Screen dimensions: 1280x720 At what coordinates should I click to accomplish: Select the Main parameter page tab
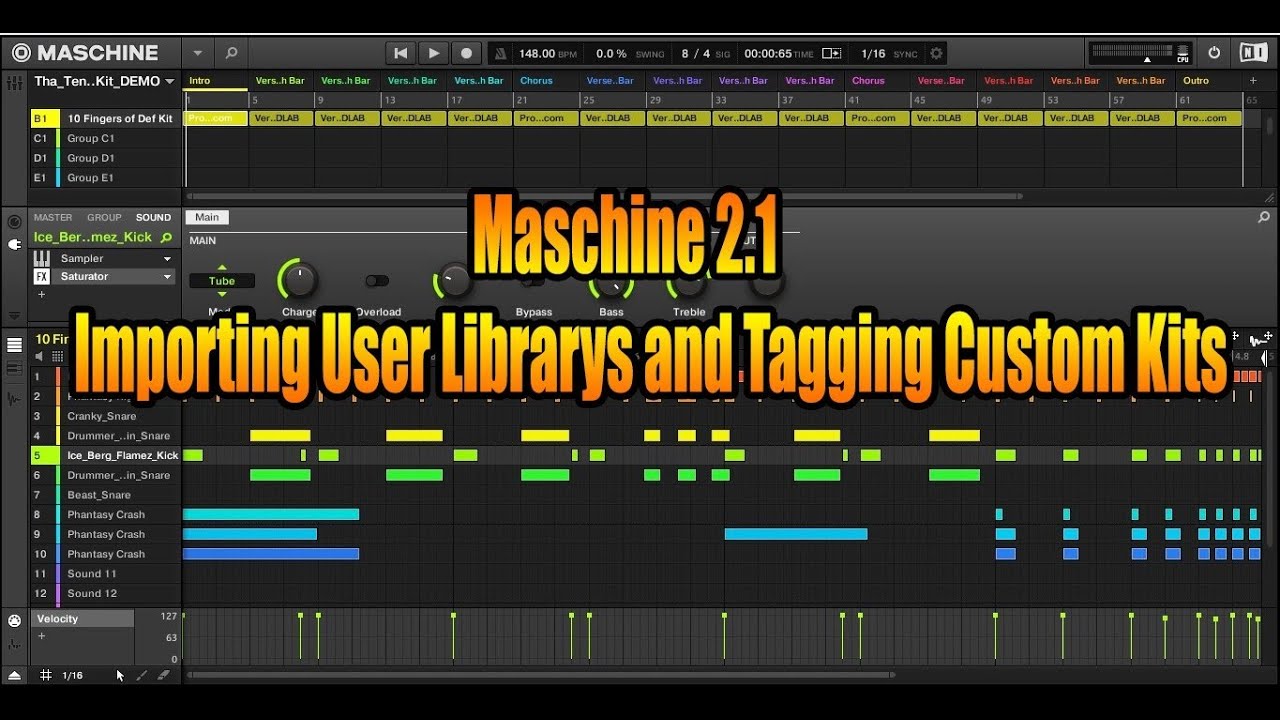pos(207,217)
